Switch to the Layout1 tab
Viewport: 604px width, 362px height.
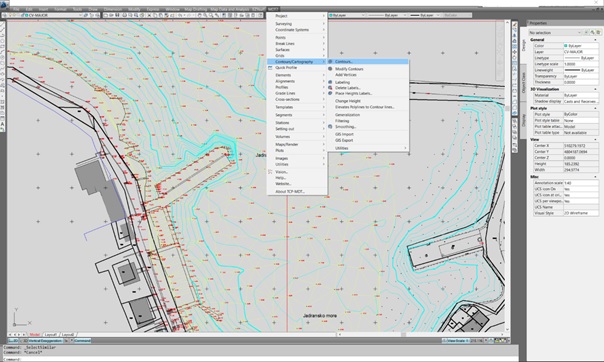(x=51, y=335)
